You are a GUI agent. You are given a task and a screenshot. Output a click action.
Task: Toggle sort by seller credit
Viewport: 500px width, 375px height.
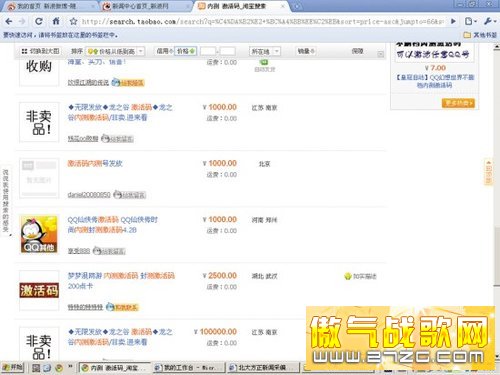click(x=165, y=51)
